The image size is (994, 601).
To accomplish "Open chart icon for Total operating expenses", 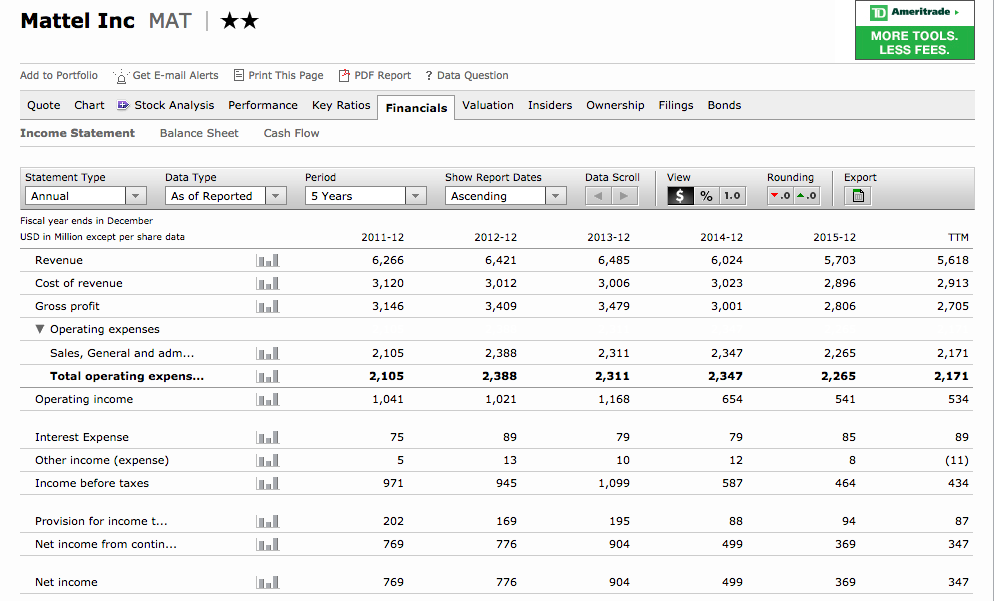I will [x=268, y=376].
